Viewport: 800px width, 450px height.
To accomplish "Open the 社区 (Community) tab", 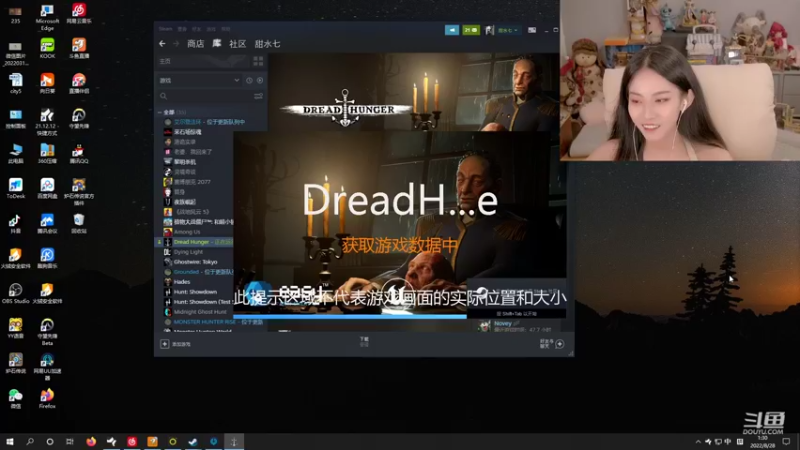I will click(237, 44).
